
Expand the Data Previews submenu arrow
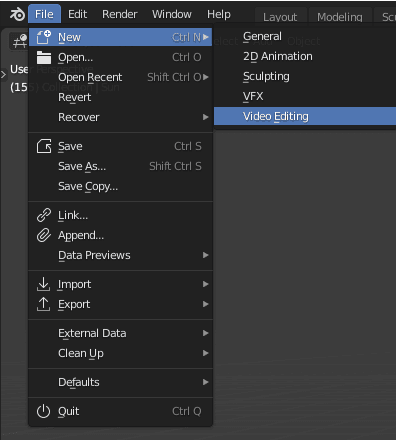(206, 255)
